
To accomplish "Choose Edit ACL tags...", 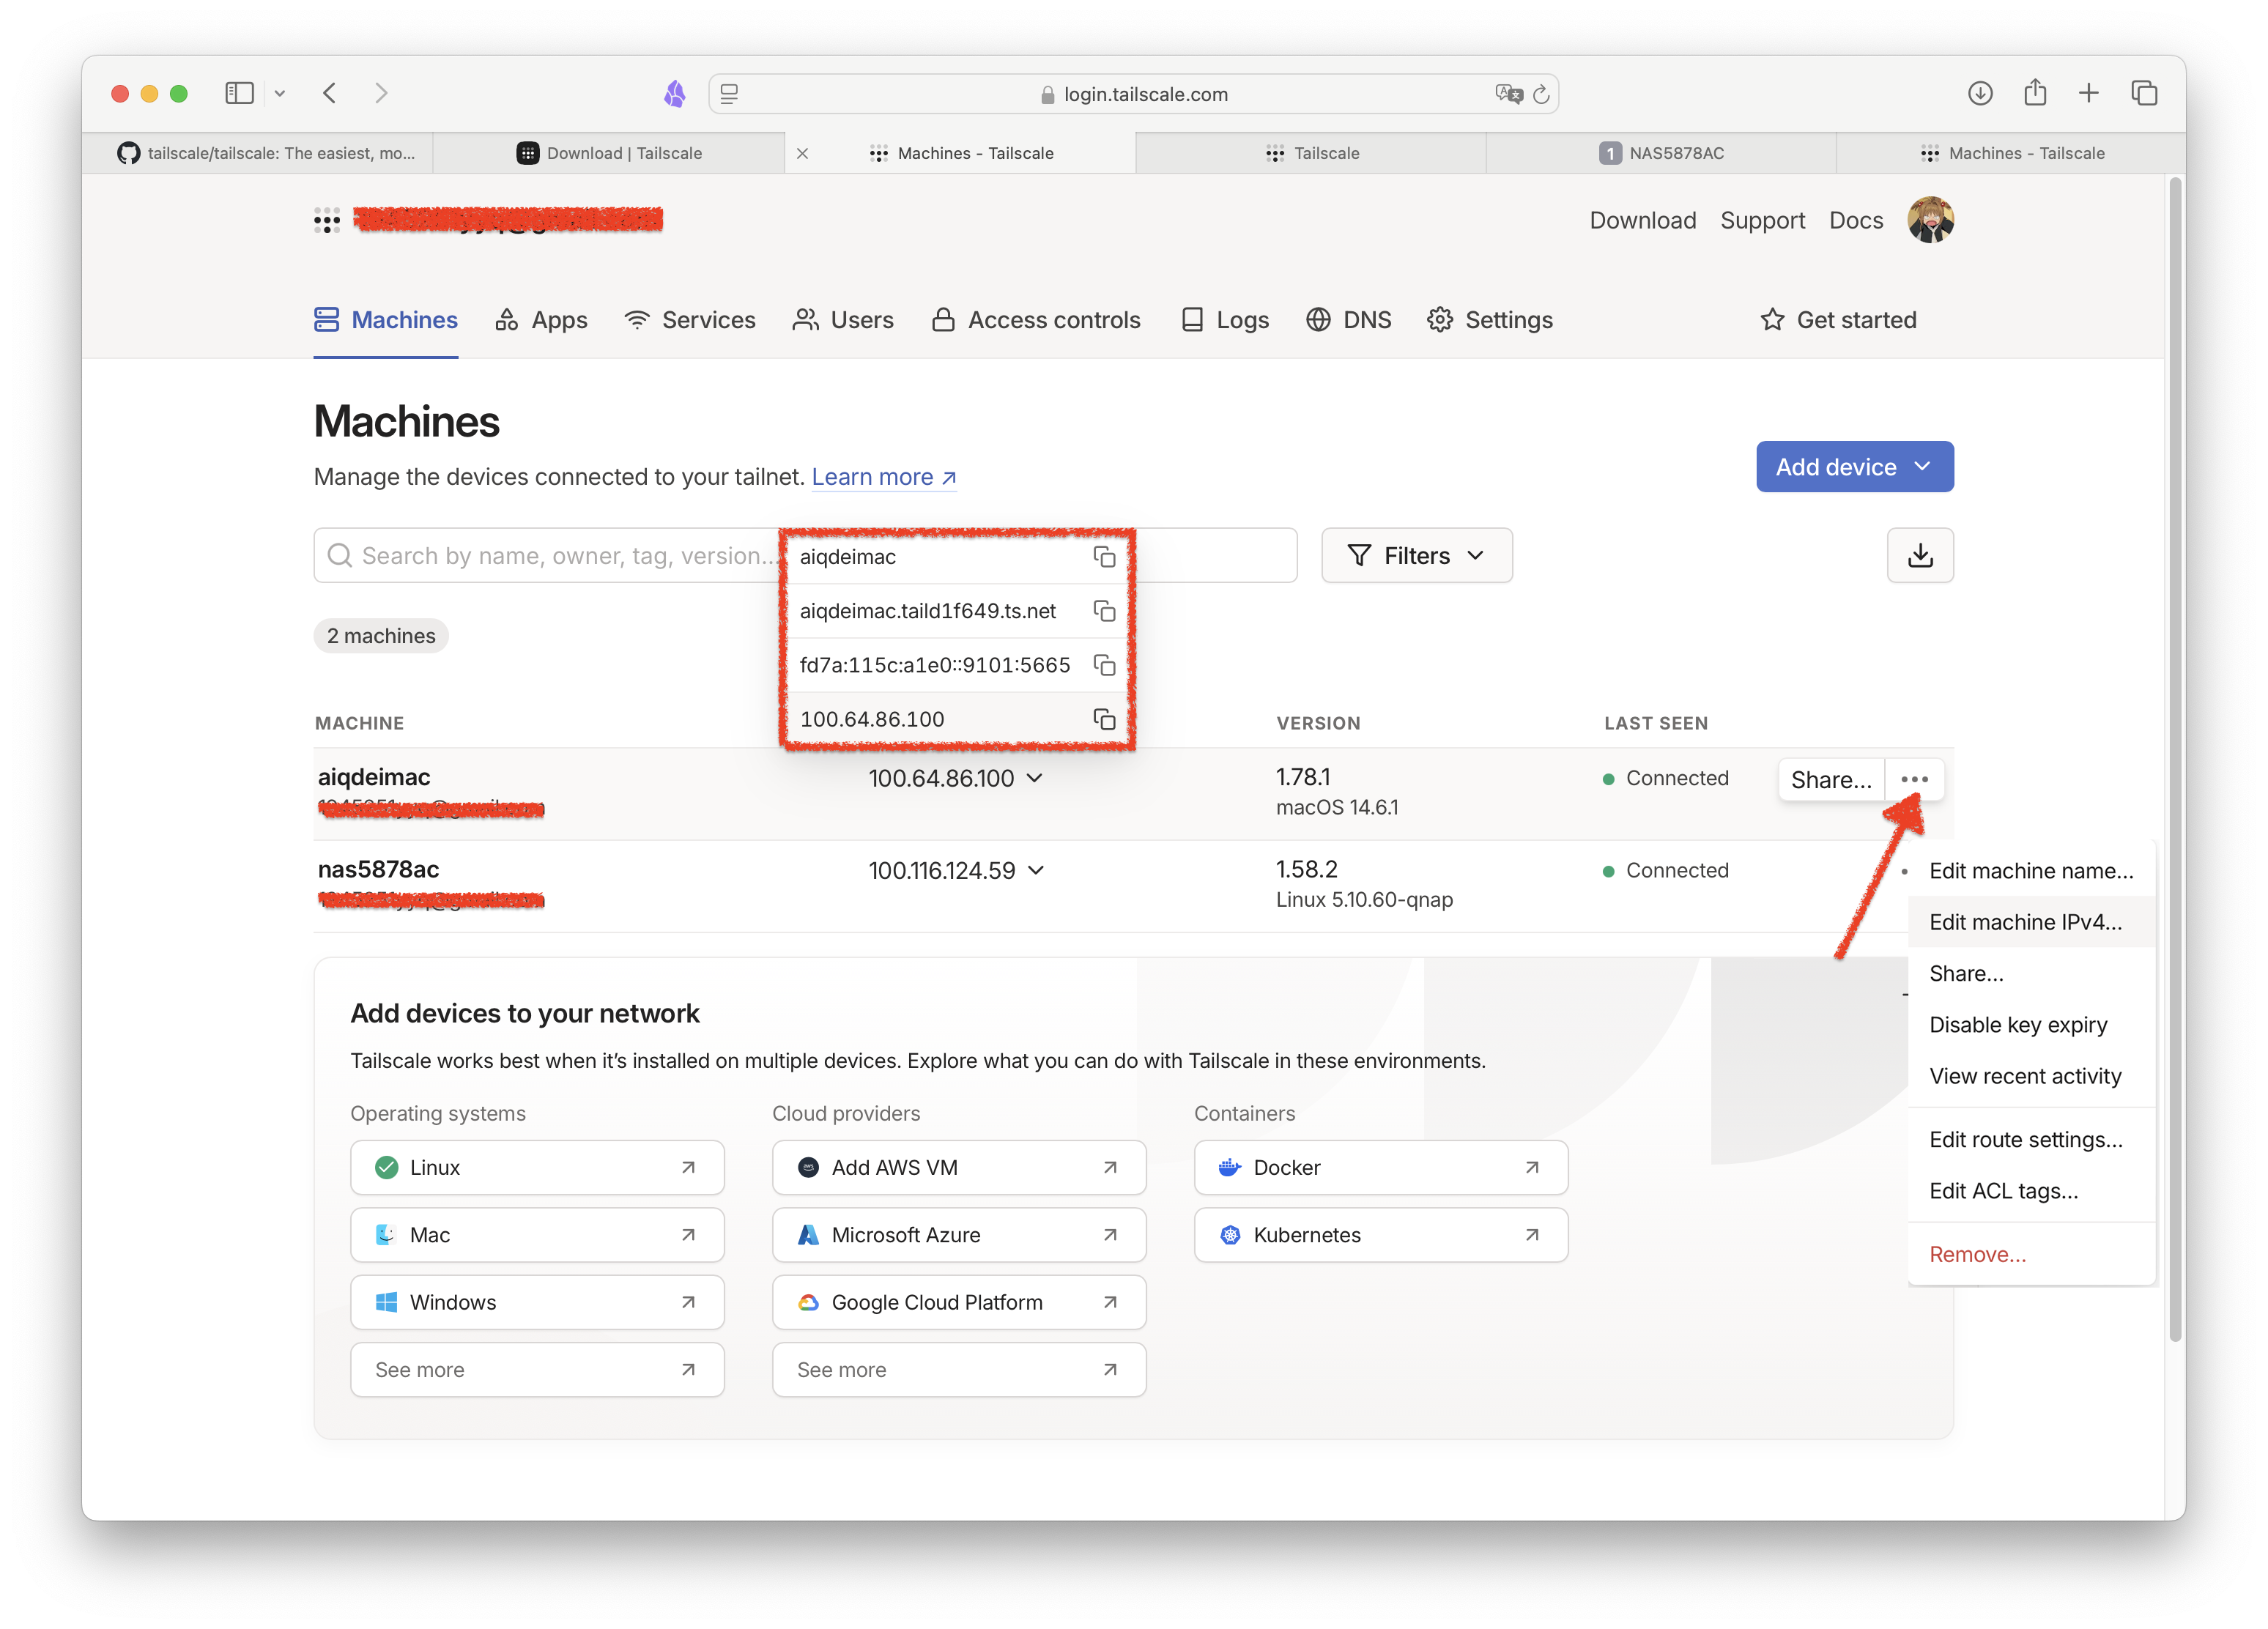I will tap(2031, 1191).
